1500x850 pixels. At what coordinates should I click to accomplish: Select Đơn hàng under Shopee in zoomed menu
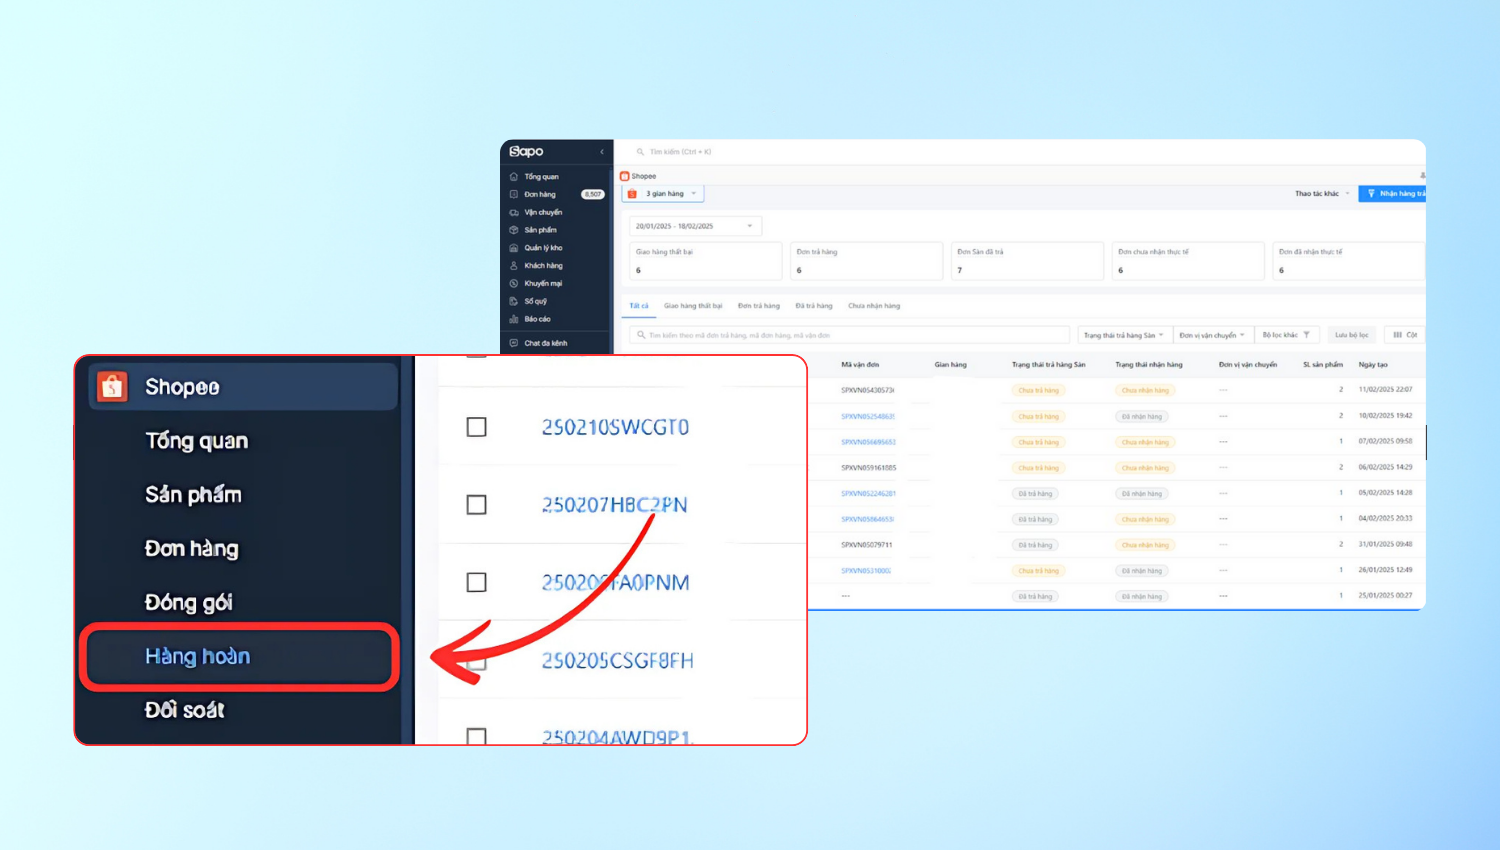coord(192,549)
